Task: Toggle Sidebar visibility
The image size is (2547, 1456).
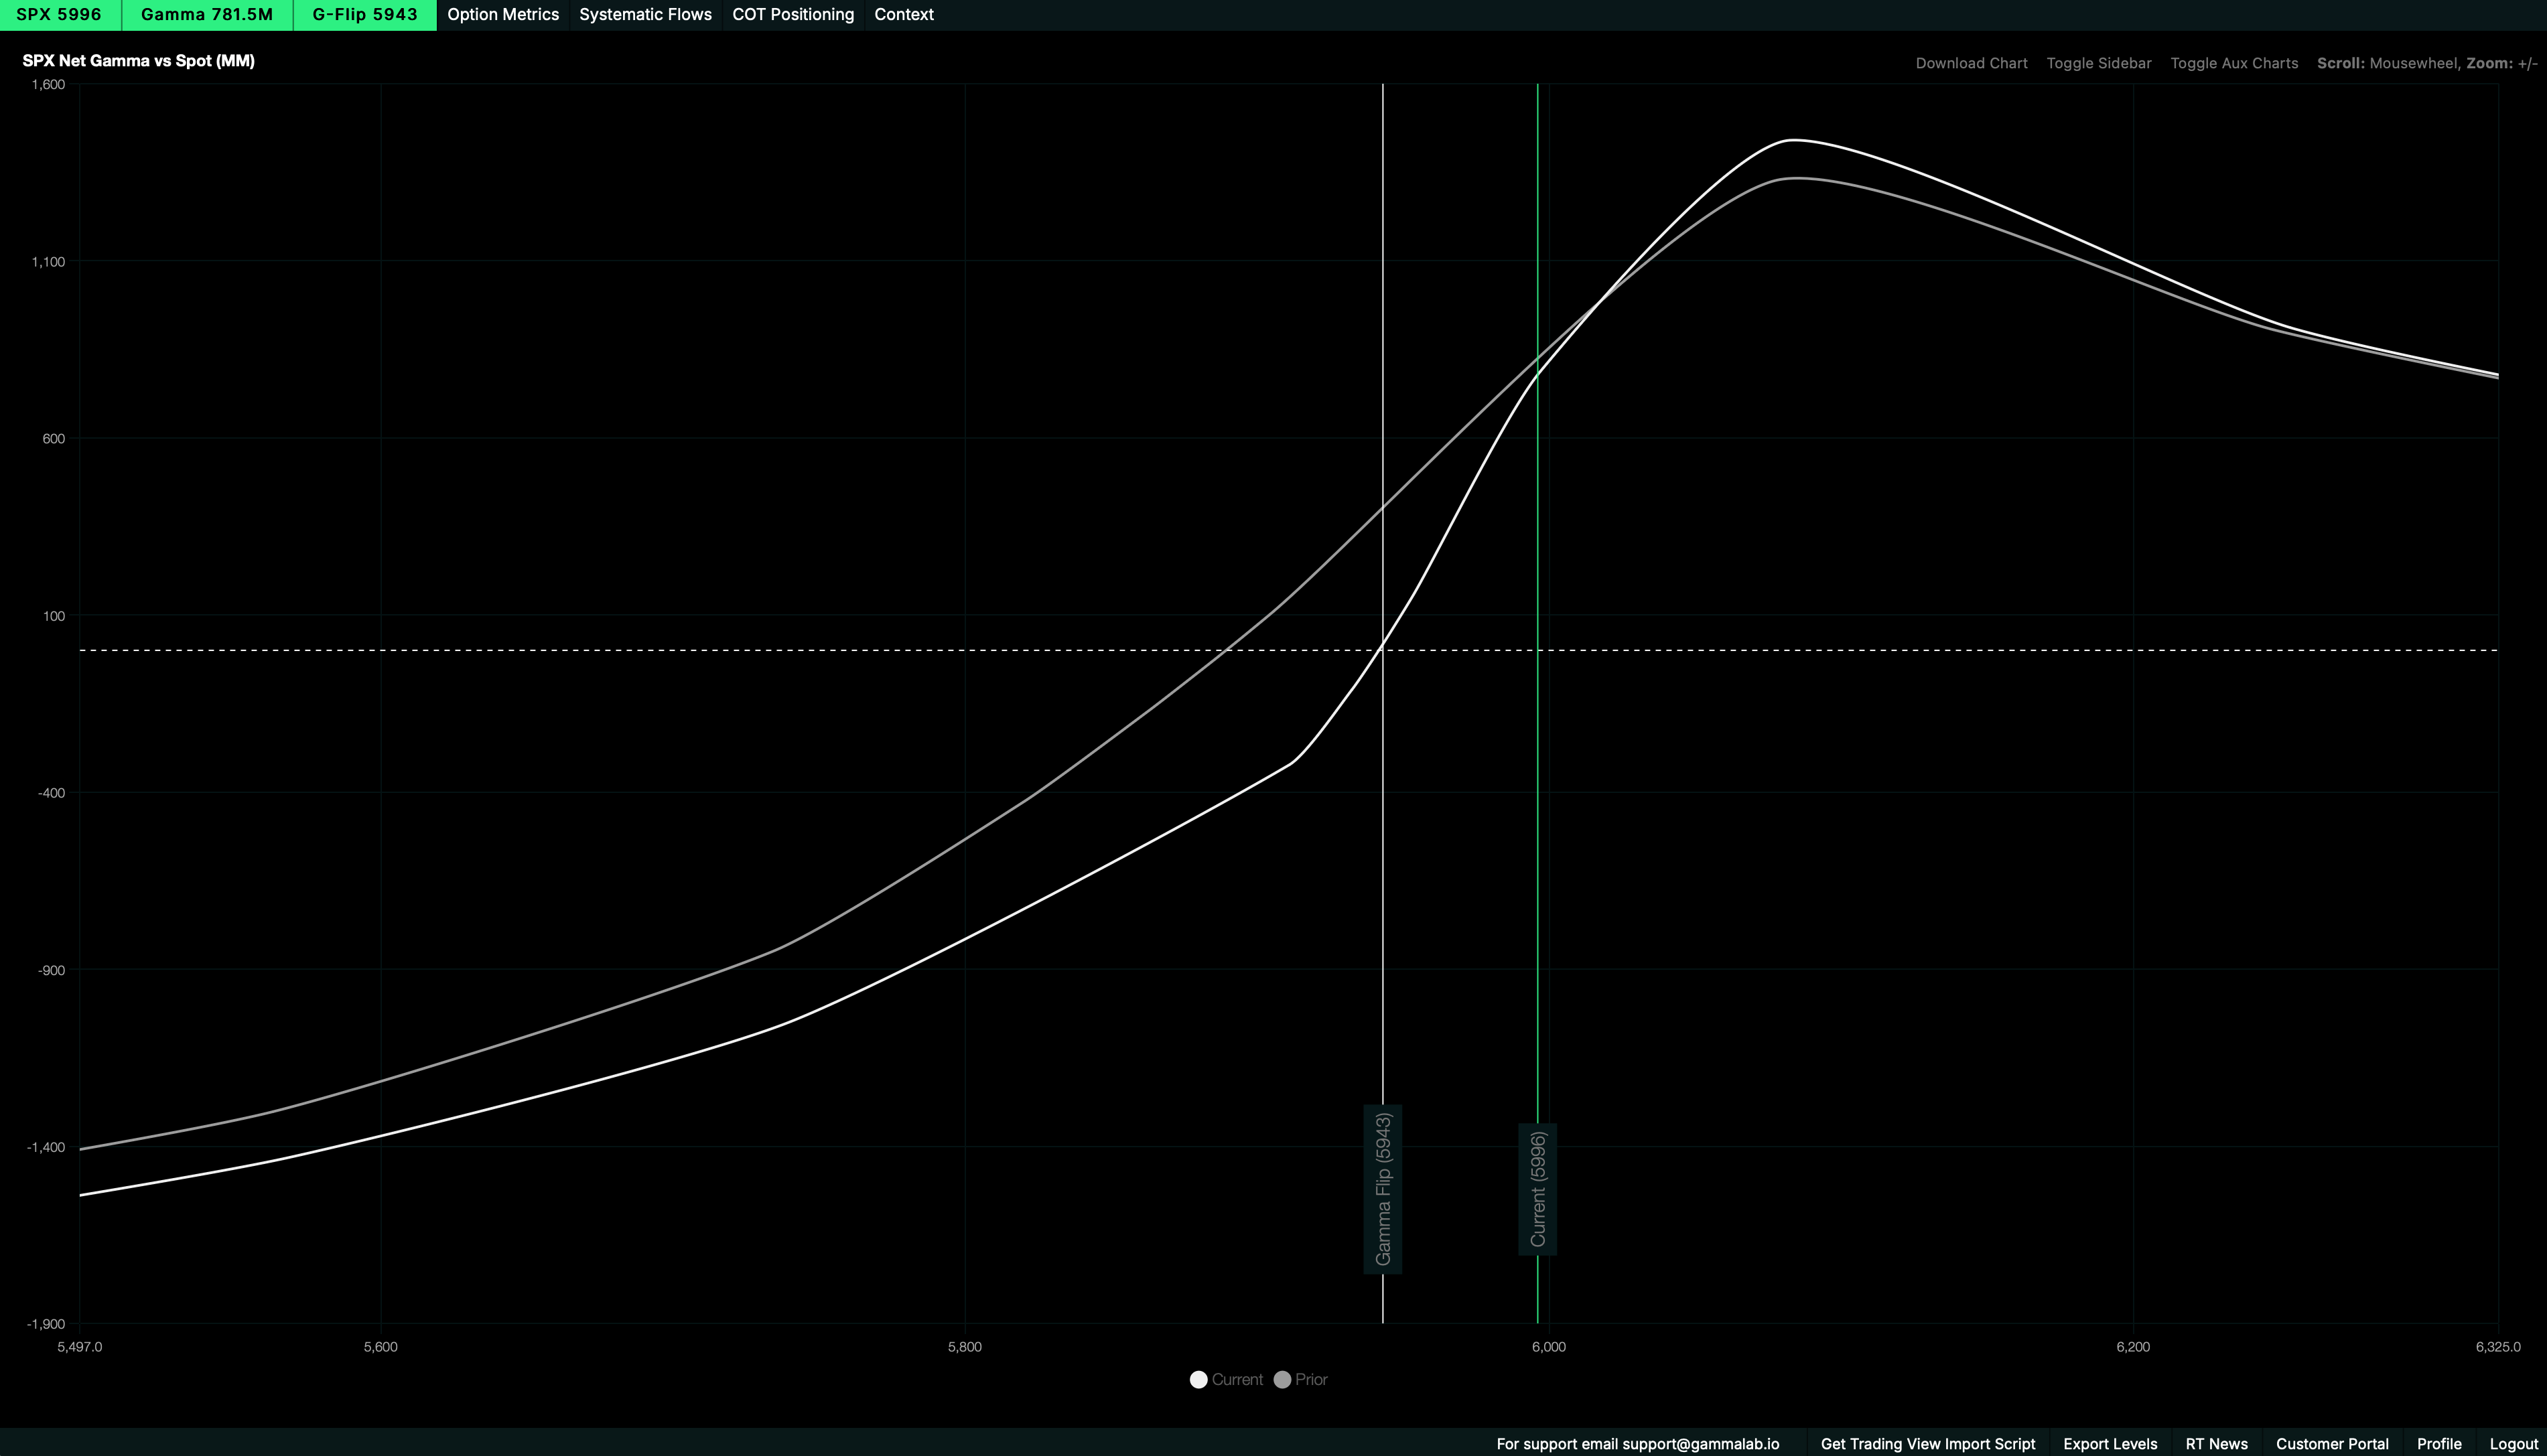Action: tap(2098, 63)
